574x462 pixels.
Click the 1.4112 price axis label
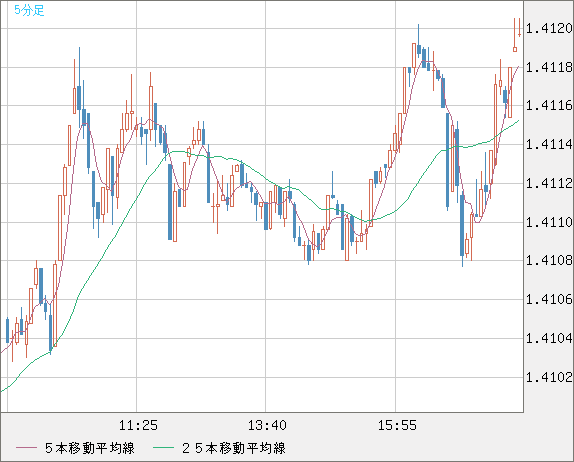click(x=549, y=183)
